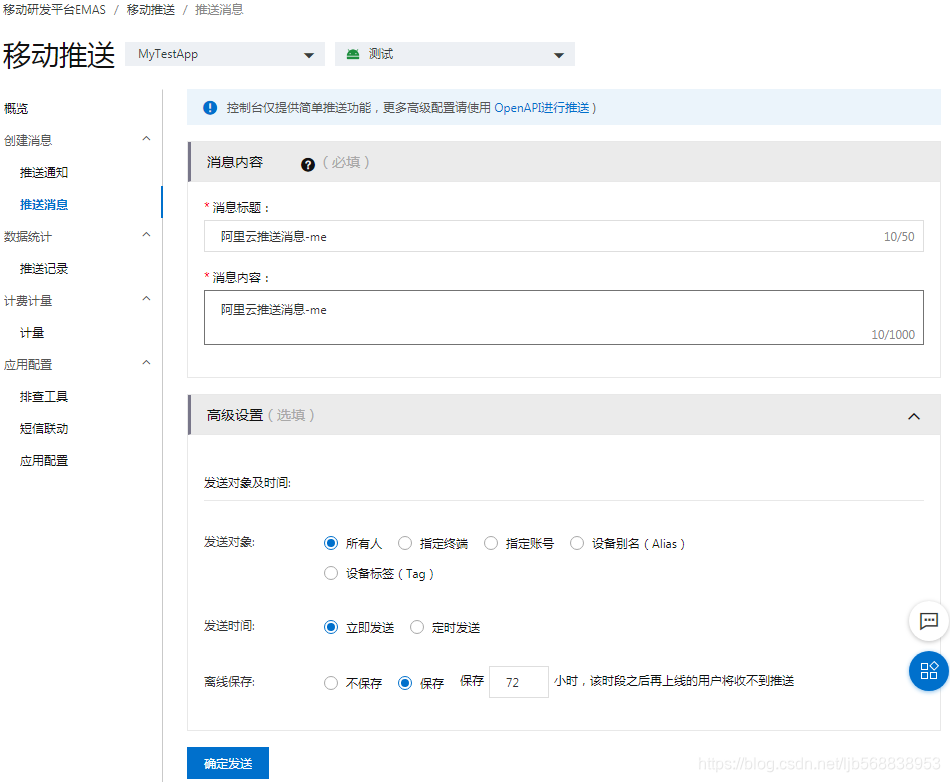Viewport: 950px width, 782px height.
Task: Choose 不保存 for offline storage
Action: click(x=331, y=683)
